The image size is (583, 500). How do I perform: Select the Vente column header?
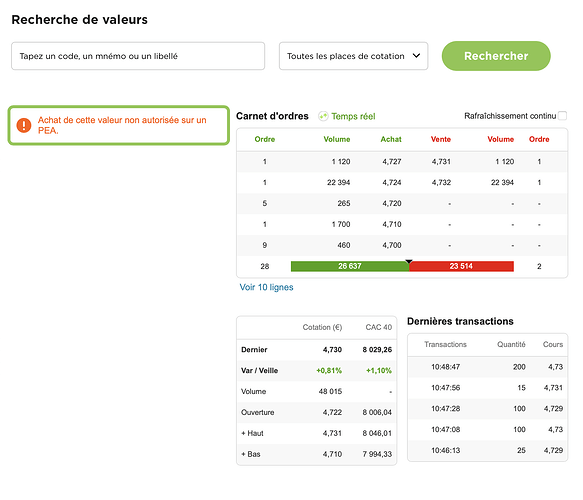click(x=441, y=139)
